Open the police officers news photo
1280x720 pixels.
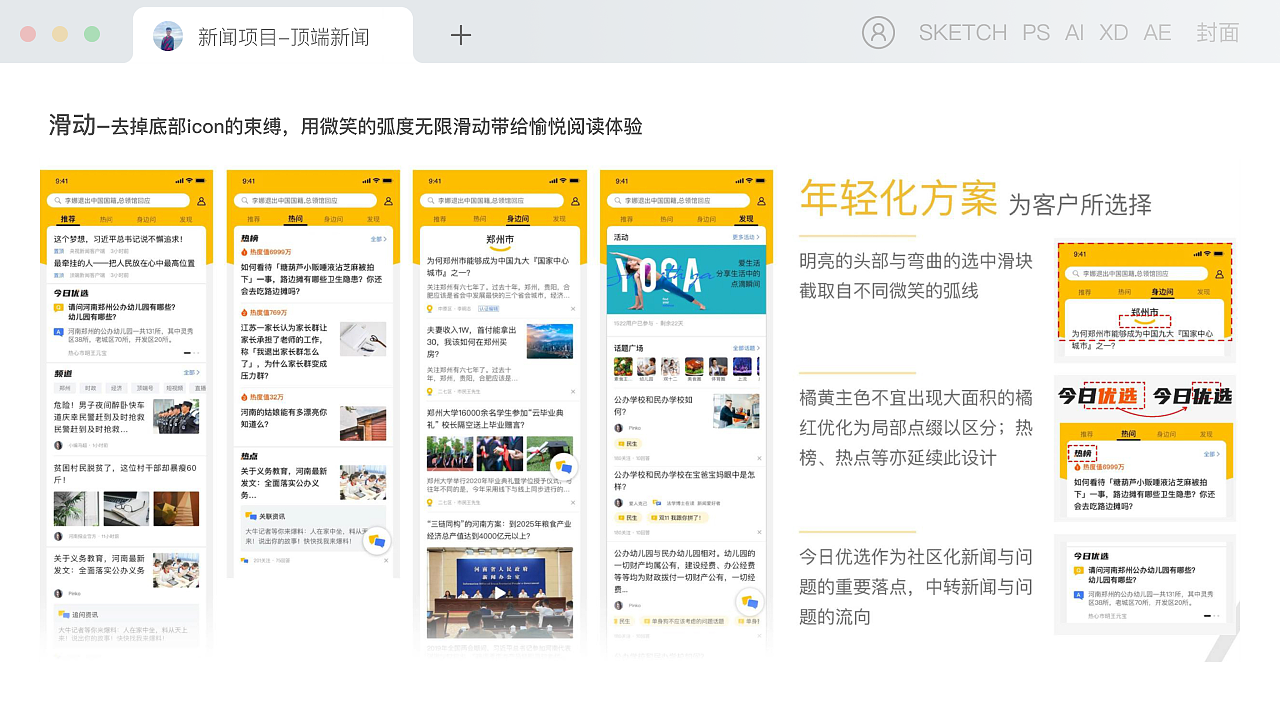coord(176,416)
